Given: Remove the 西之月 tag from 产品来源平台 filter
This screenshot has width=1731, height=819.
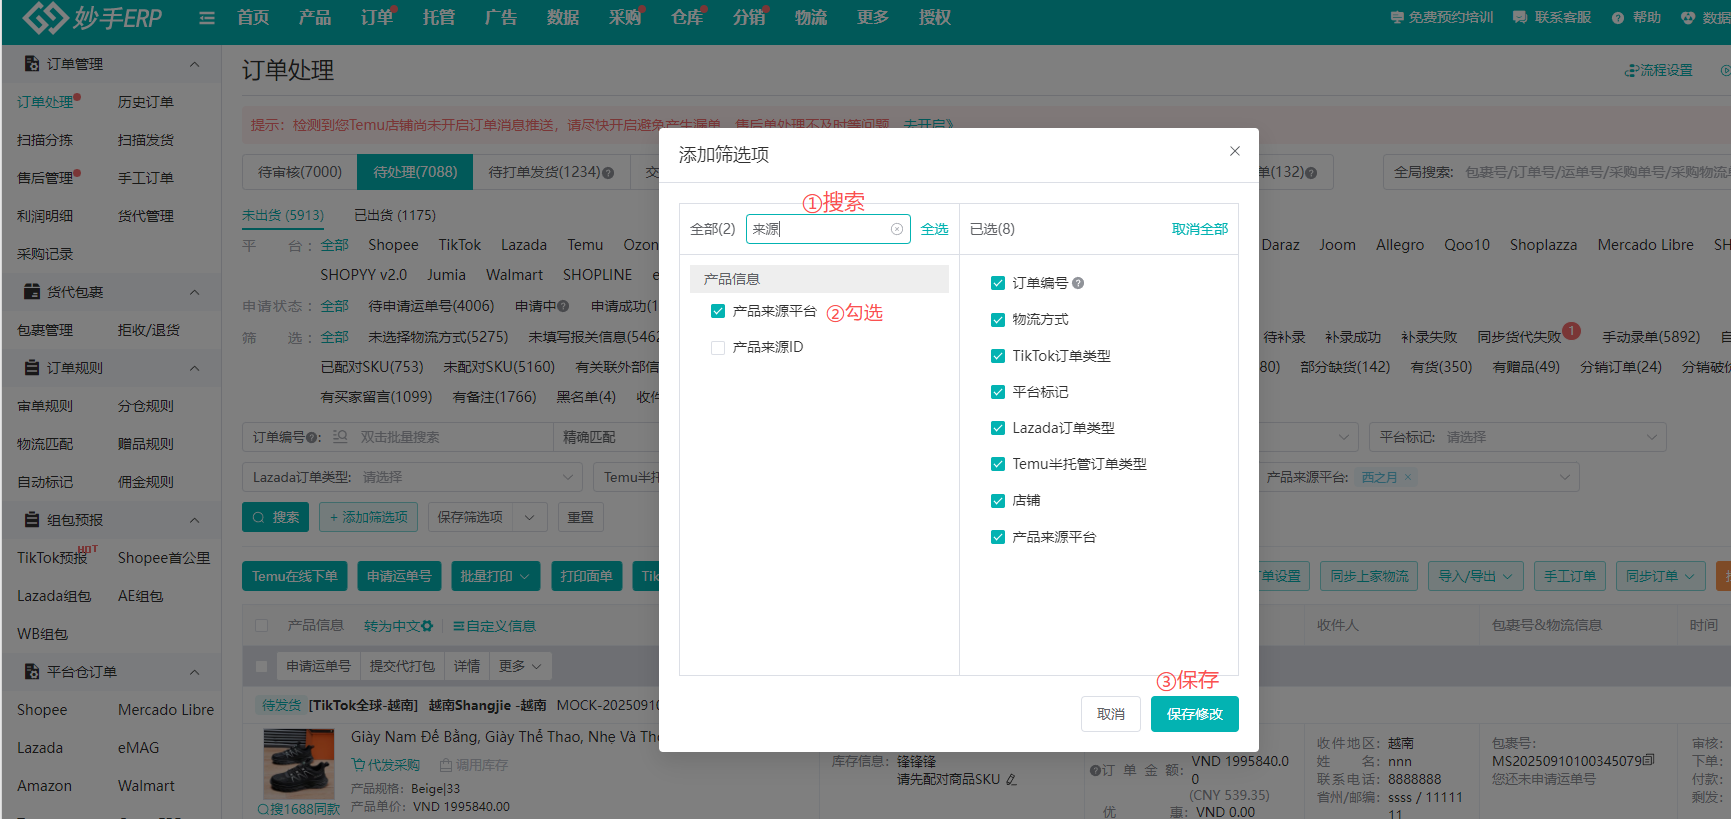Looking at the screenshot, I should 1408,477.
